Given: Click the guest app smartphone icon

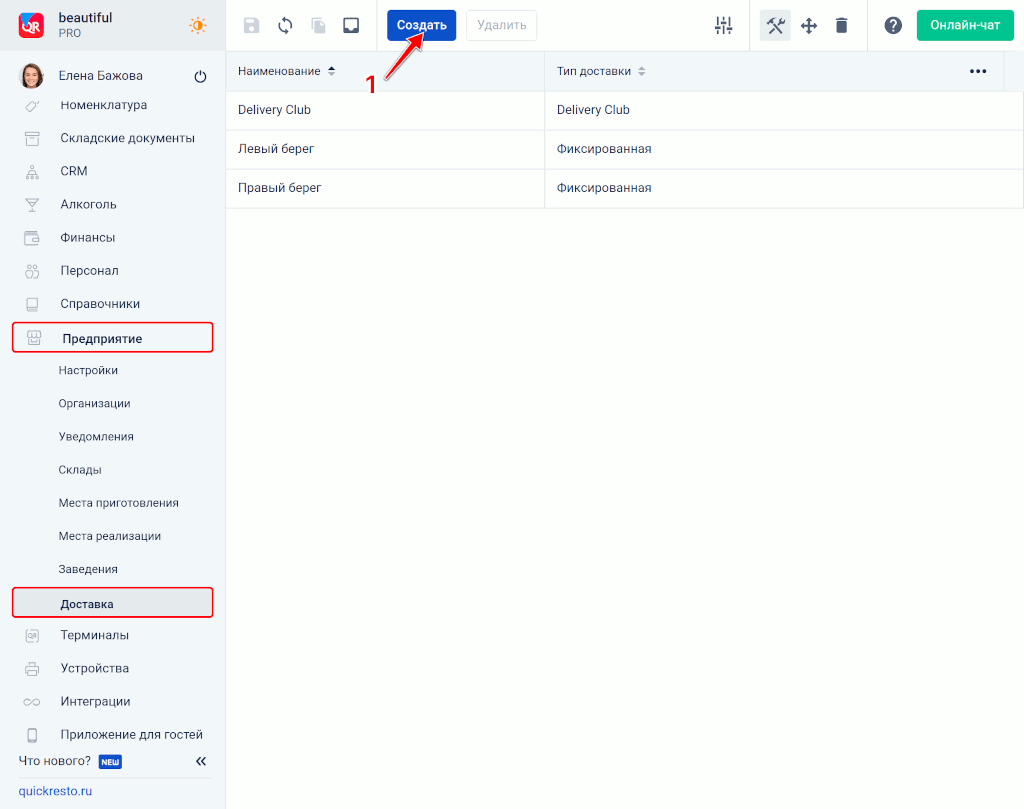Looking at the screenshot, I should 32,735.
